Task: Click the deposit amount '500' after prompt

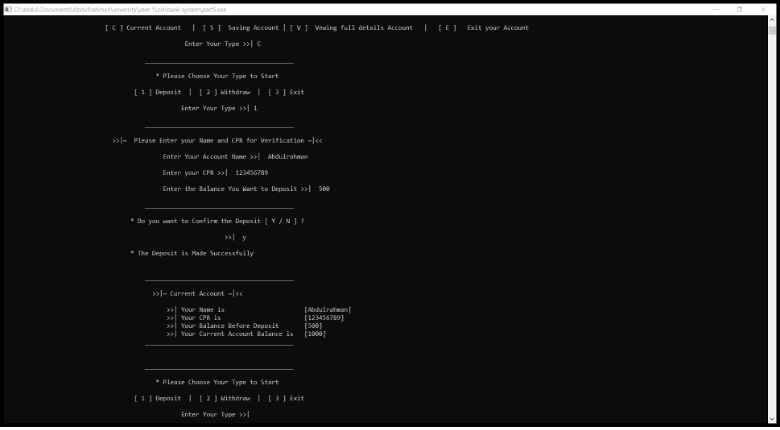Action: (x=324, y=189)
